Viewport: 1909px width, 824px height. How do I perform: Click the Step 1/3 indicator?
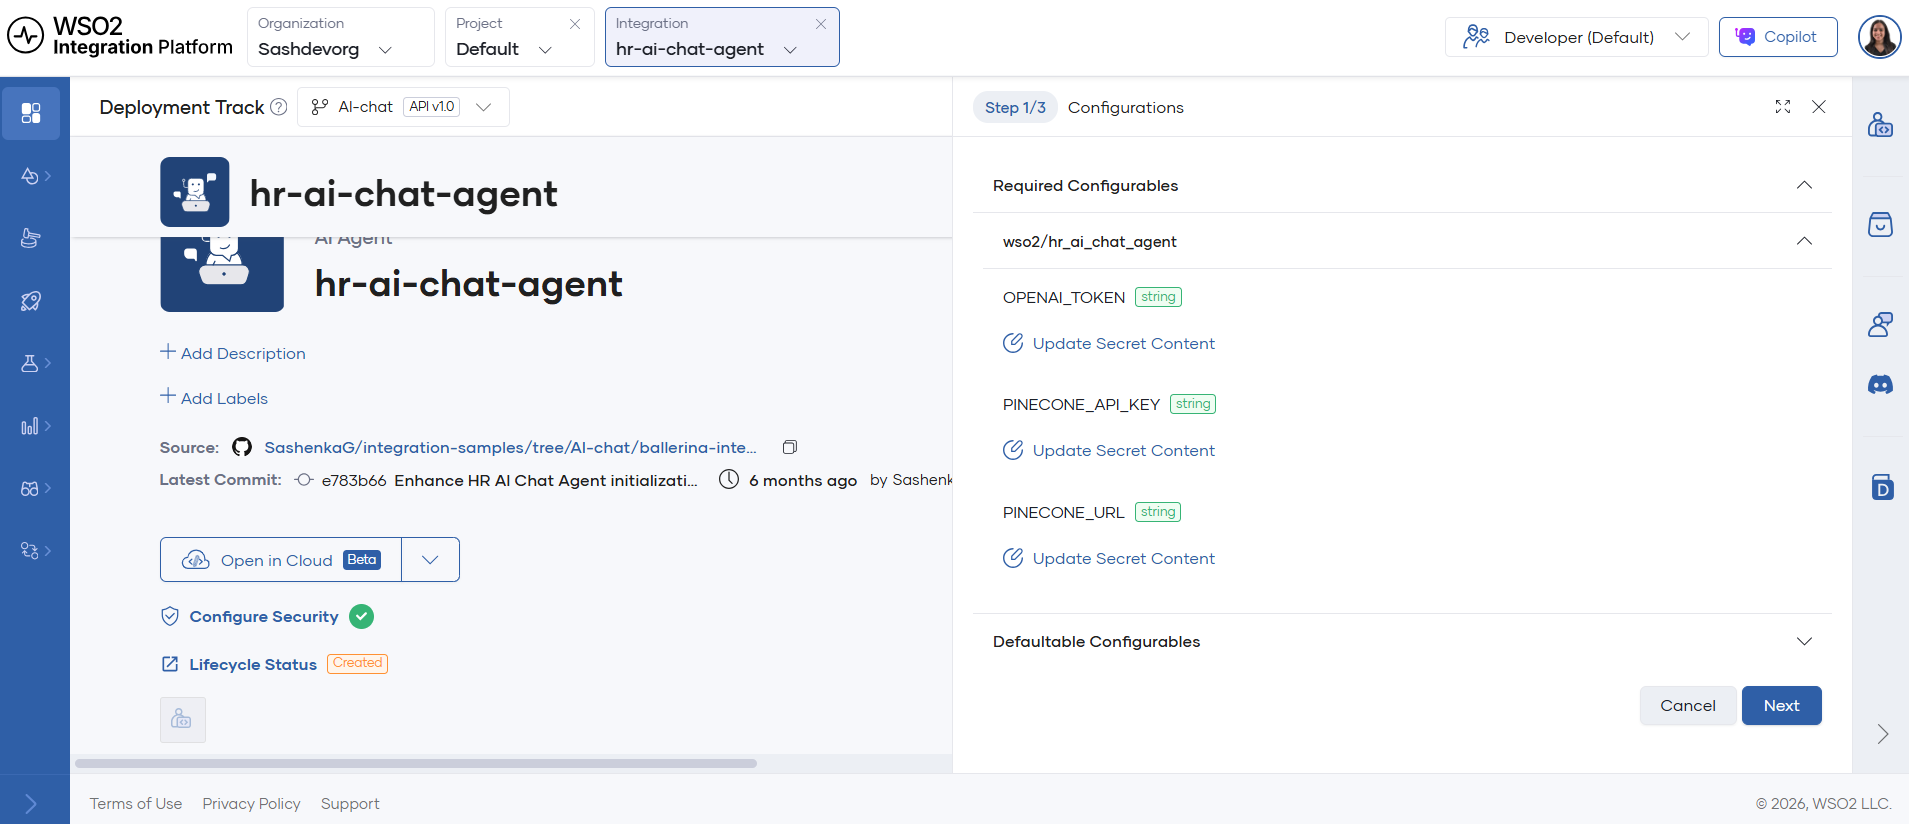pyautogui.click(x=1015, y=107)
